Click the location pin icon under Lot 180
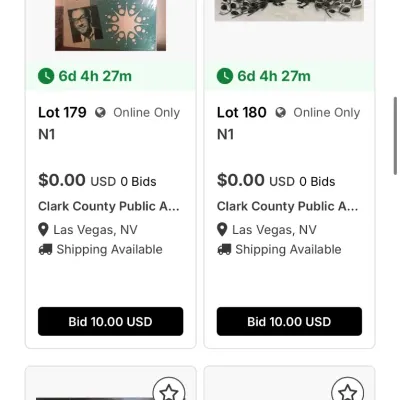 click(222, 230)
